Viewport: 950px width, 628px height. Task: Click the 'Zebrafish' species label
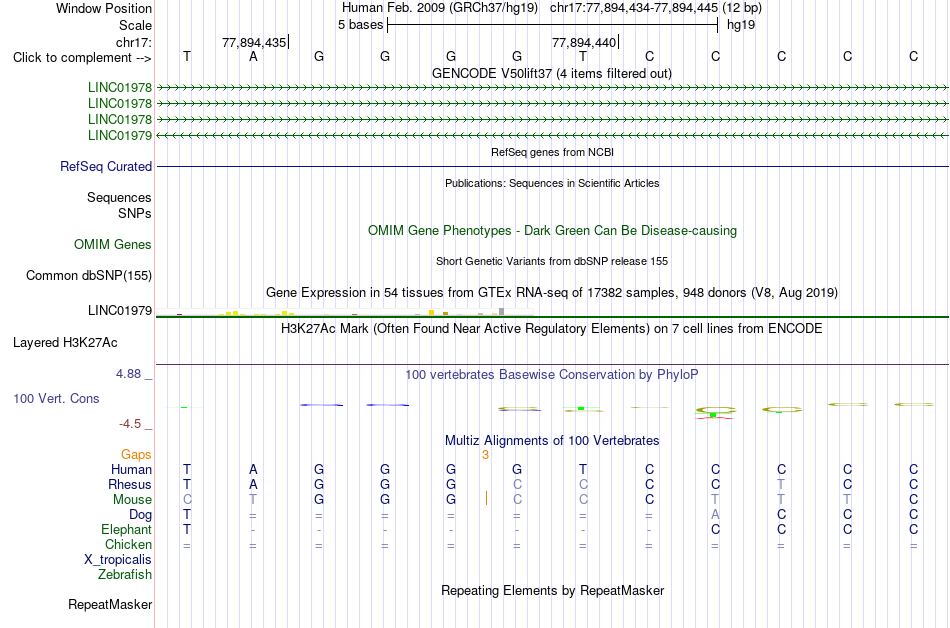[x=125, y=574]
